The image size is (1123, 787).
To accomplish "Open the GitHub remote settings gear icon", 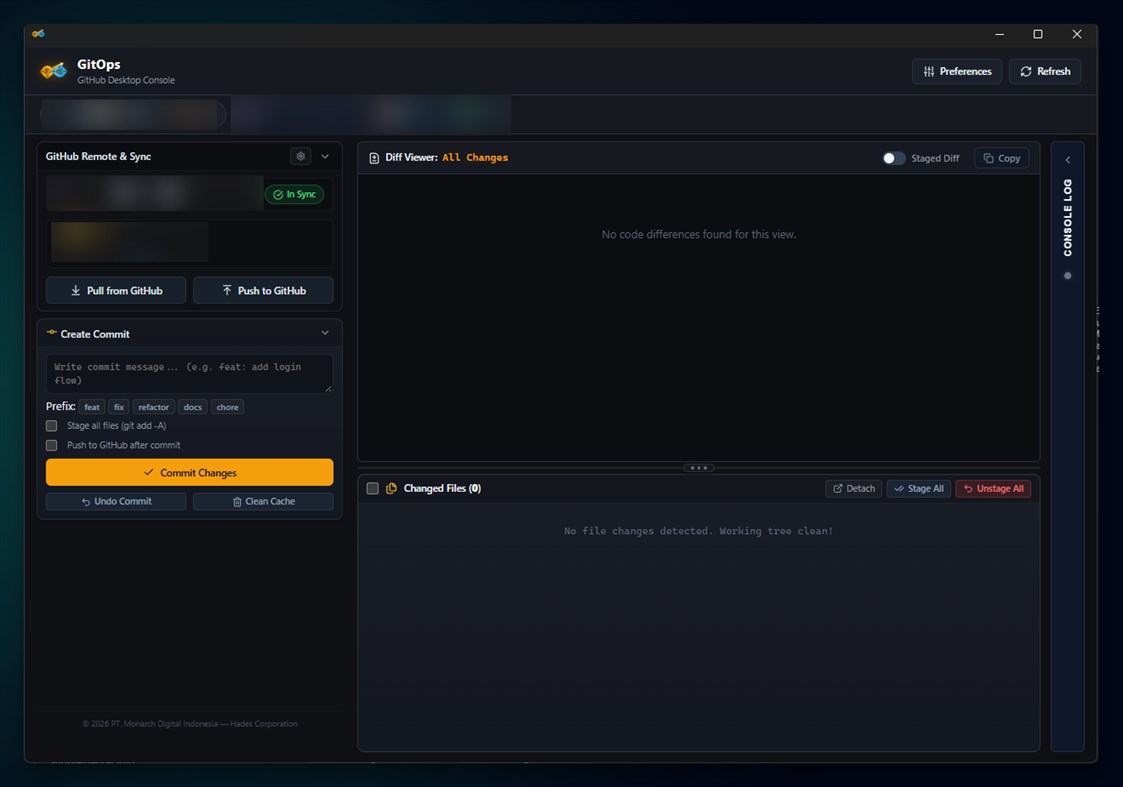I will tap(301, 156).
